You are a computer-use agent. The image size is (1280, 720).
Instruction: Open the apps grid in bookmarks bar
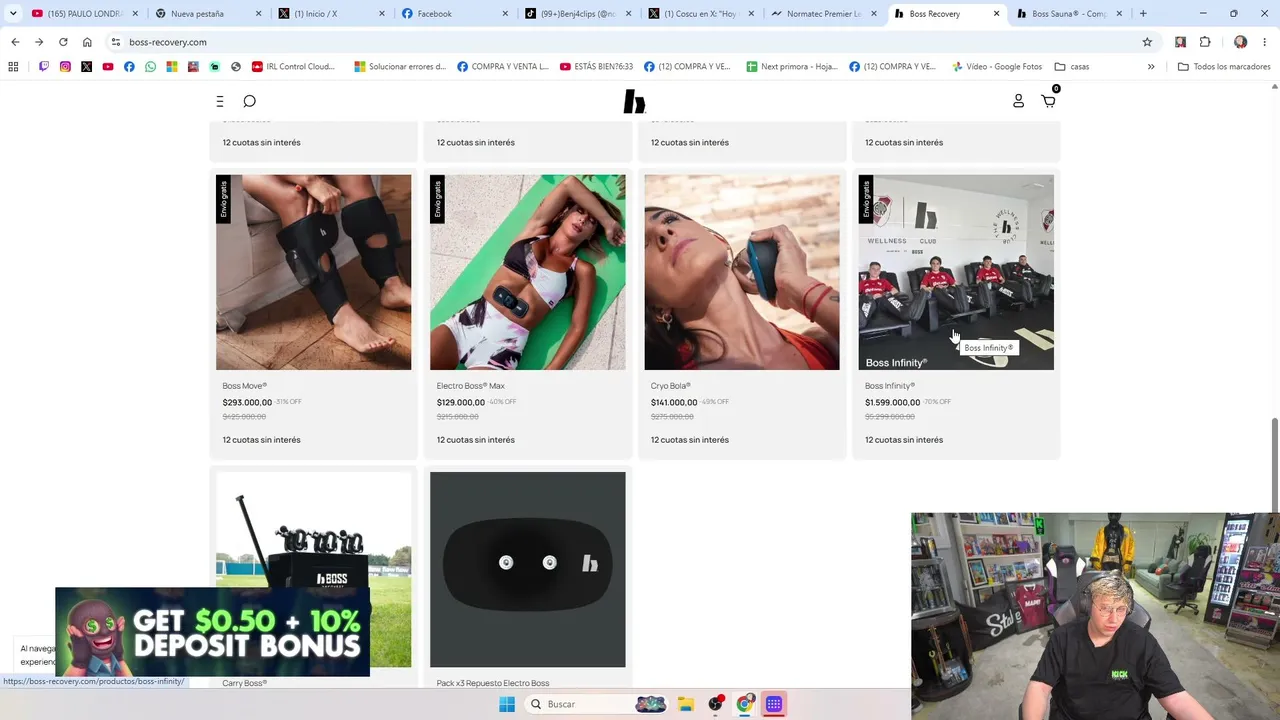pyautogui.click(x=13, y=67)
